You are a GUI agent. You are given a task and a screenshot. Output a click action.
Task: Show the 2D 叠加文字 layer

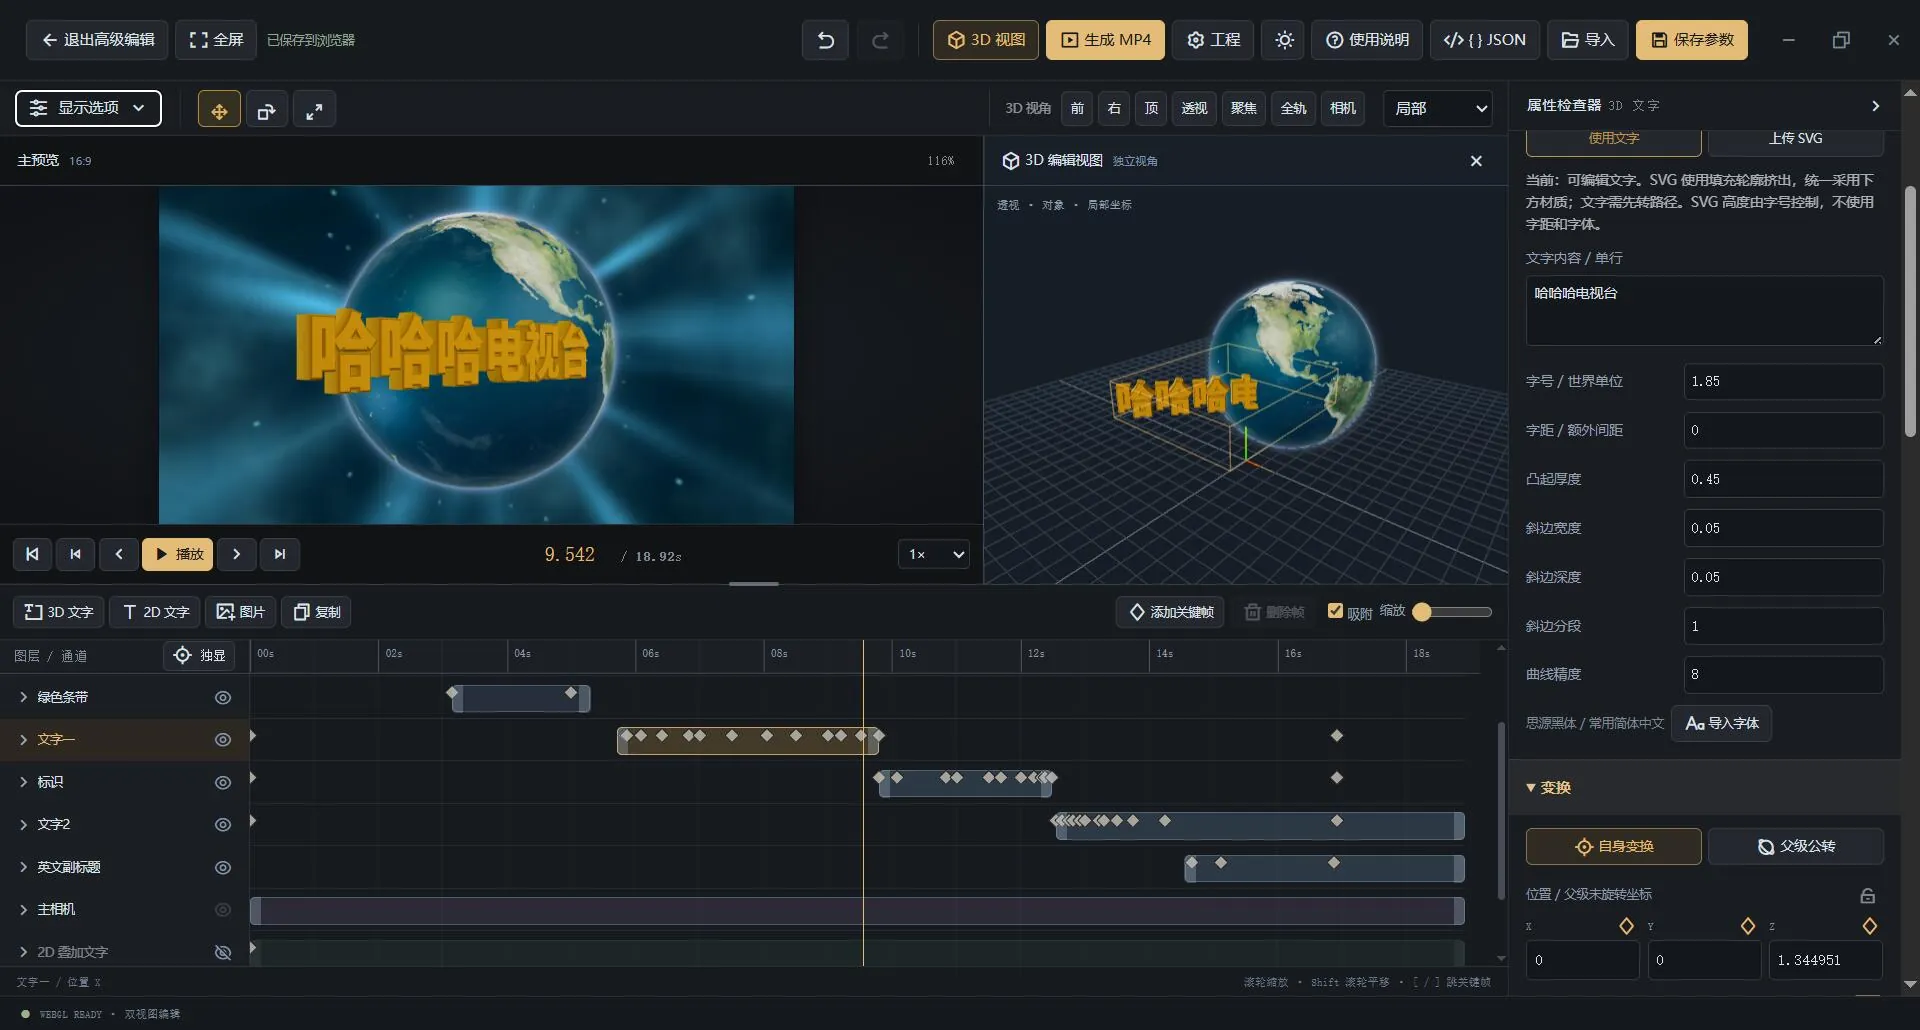click(x=223, y=952)
